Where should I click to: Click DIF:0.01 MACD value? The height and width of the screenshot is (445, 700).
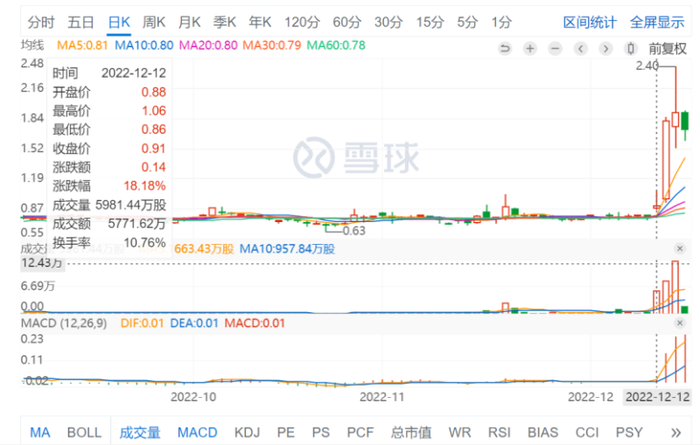tap(142, 323)
